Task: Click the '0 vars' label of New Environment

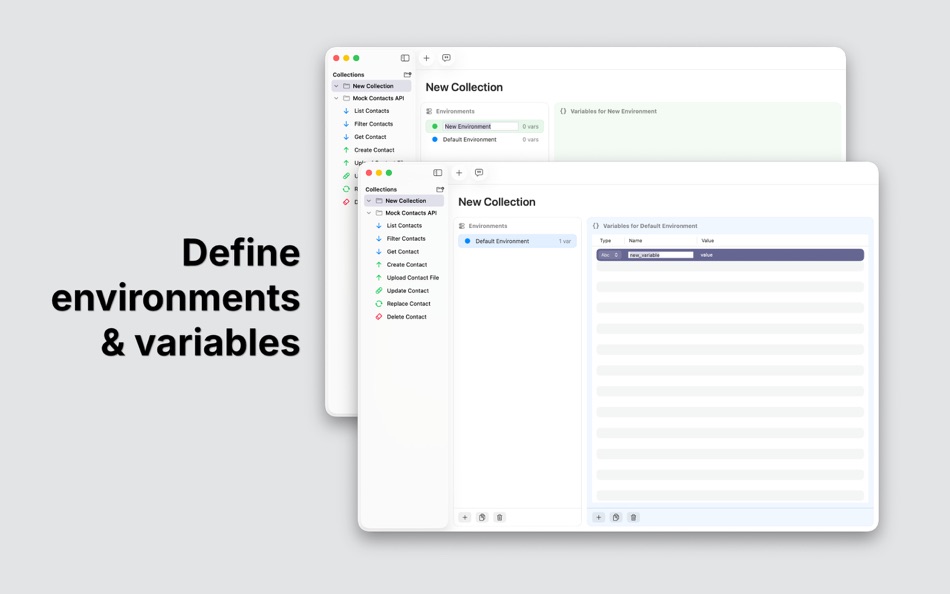Action: point(530,126)
